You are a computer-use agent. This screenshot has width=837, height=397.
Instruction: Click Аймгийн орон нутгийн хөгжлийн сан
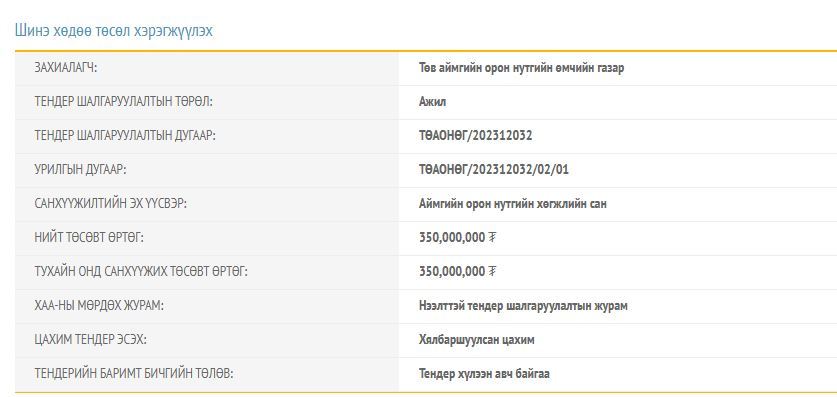[x=512, y=204]
